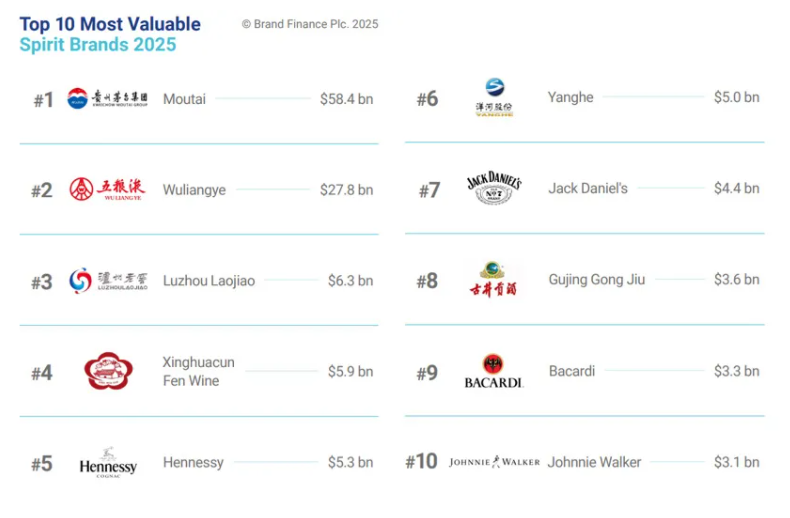Click the Jack Daniel's No.7 logo

point(494,188)
